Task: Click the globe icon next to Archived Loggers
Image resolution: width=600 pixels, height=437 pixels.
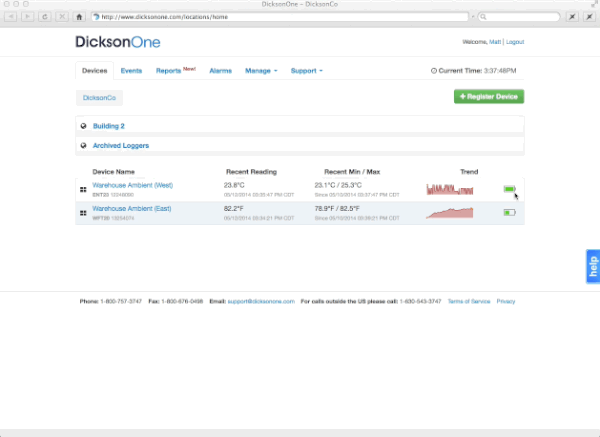Action: coord(83,145)
